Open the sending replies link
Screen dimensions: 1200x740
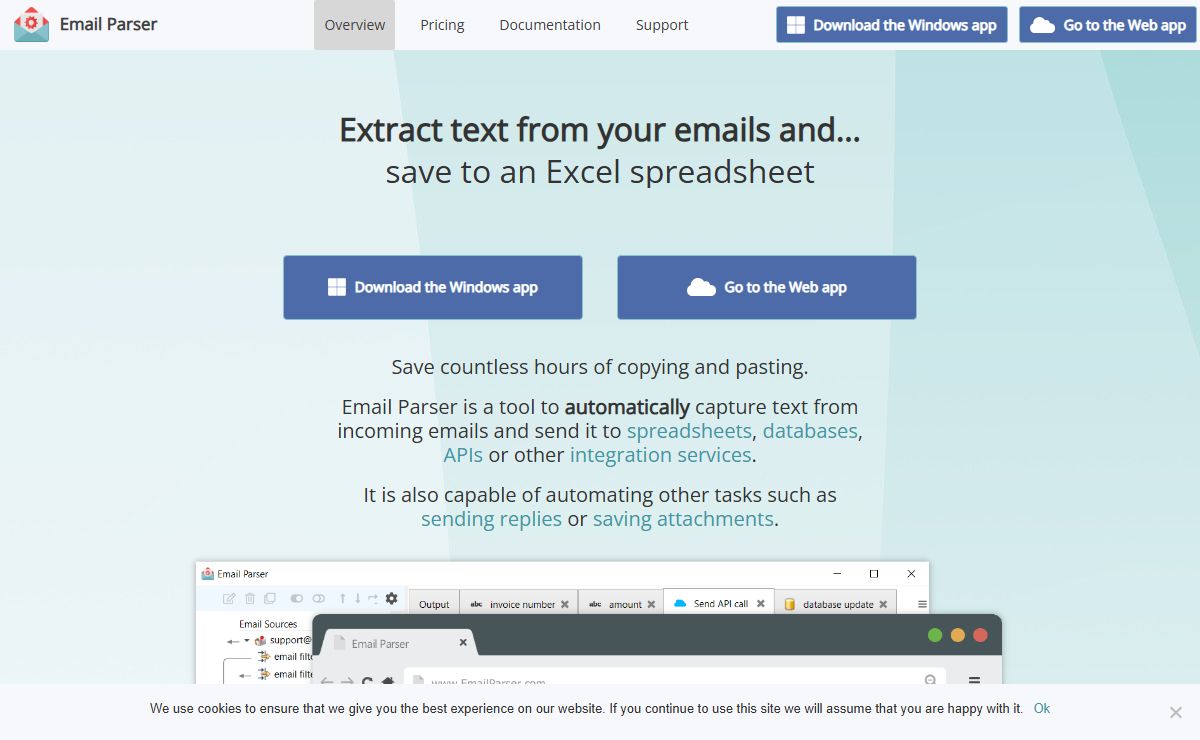click(x=491, y=519)
